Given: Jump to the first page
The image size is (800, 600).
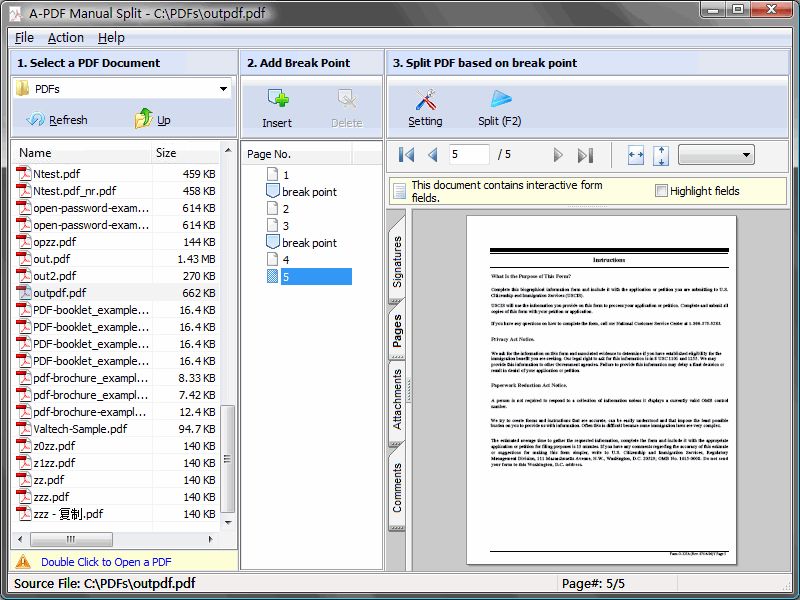Looking at the screenshot, I should coord(406,155).
